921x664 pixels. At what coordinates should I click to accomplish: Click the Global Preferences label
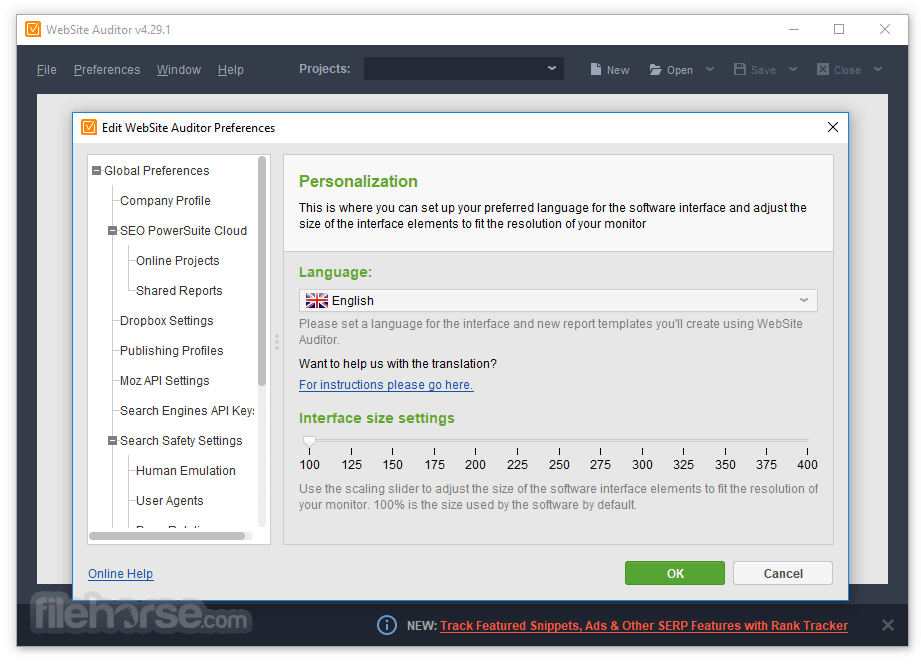pos(156,170)
